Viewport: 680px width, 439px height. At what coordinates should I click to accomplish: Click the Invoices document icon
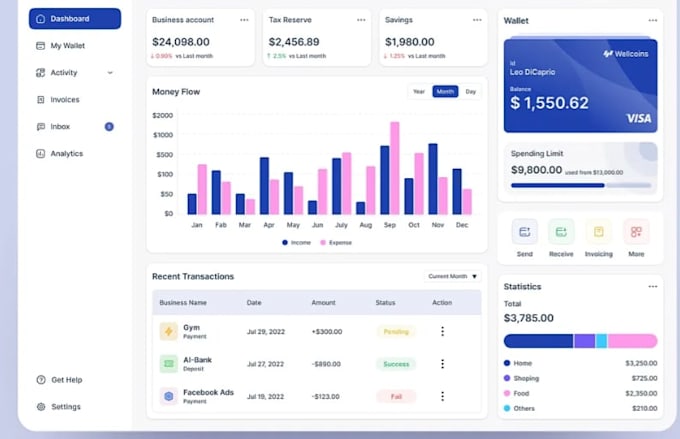click(40, 100)
